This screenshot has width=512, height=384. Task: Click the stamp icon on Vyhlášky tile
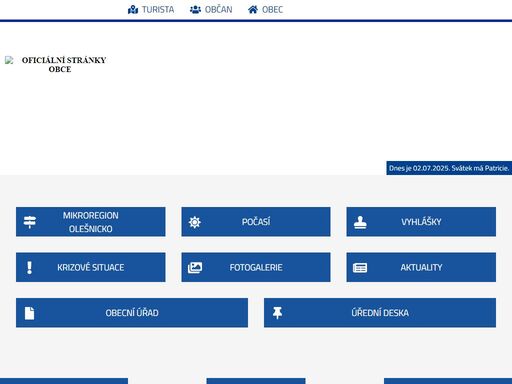360,222
